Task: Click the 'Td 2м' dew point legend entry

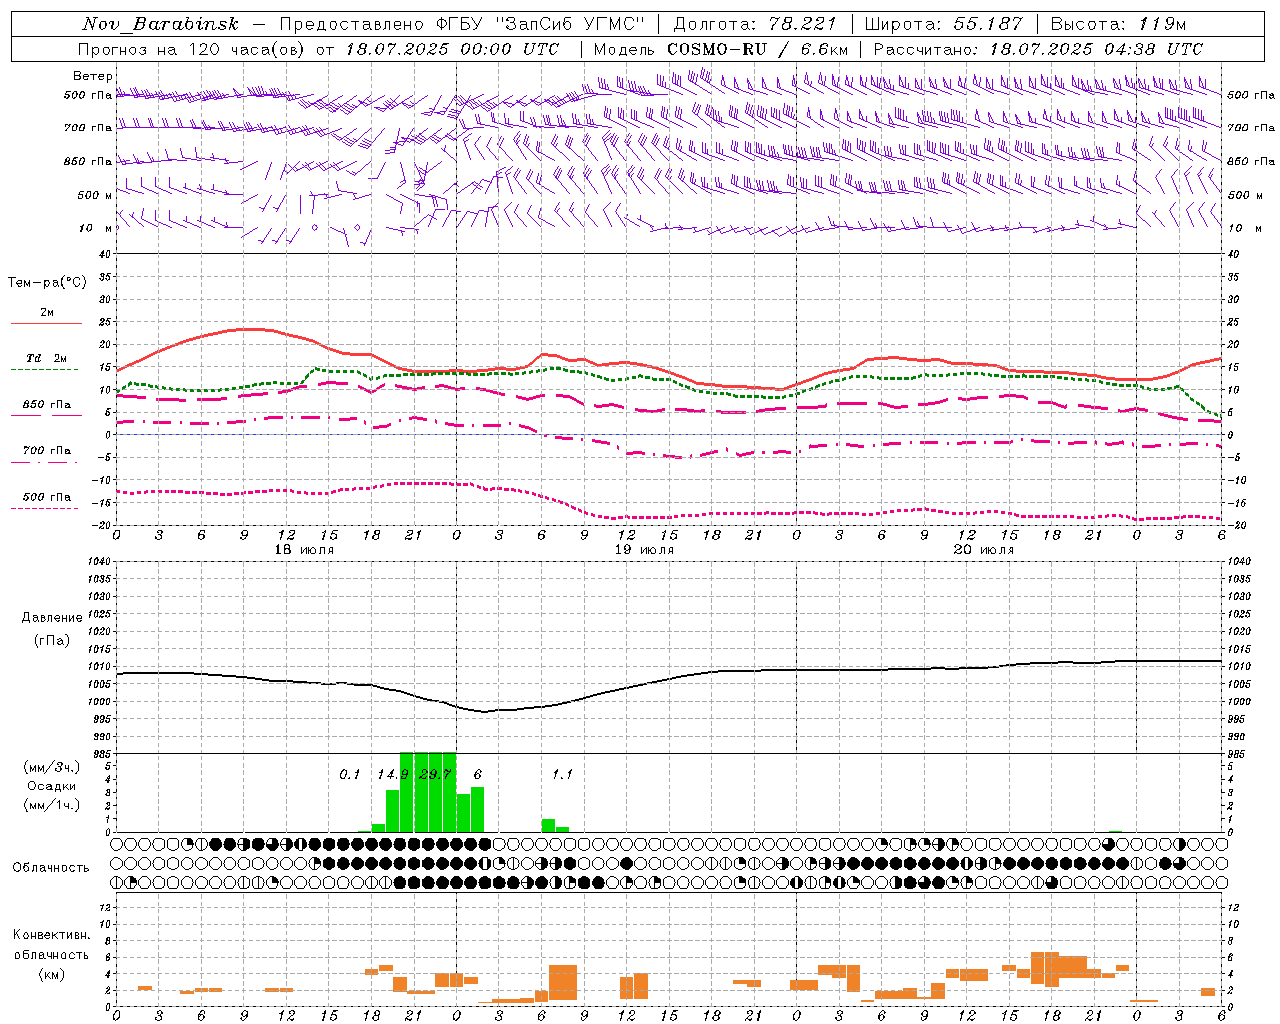Action: tap(46, 358)
